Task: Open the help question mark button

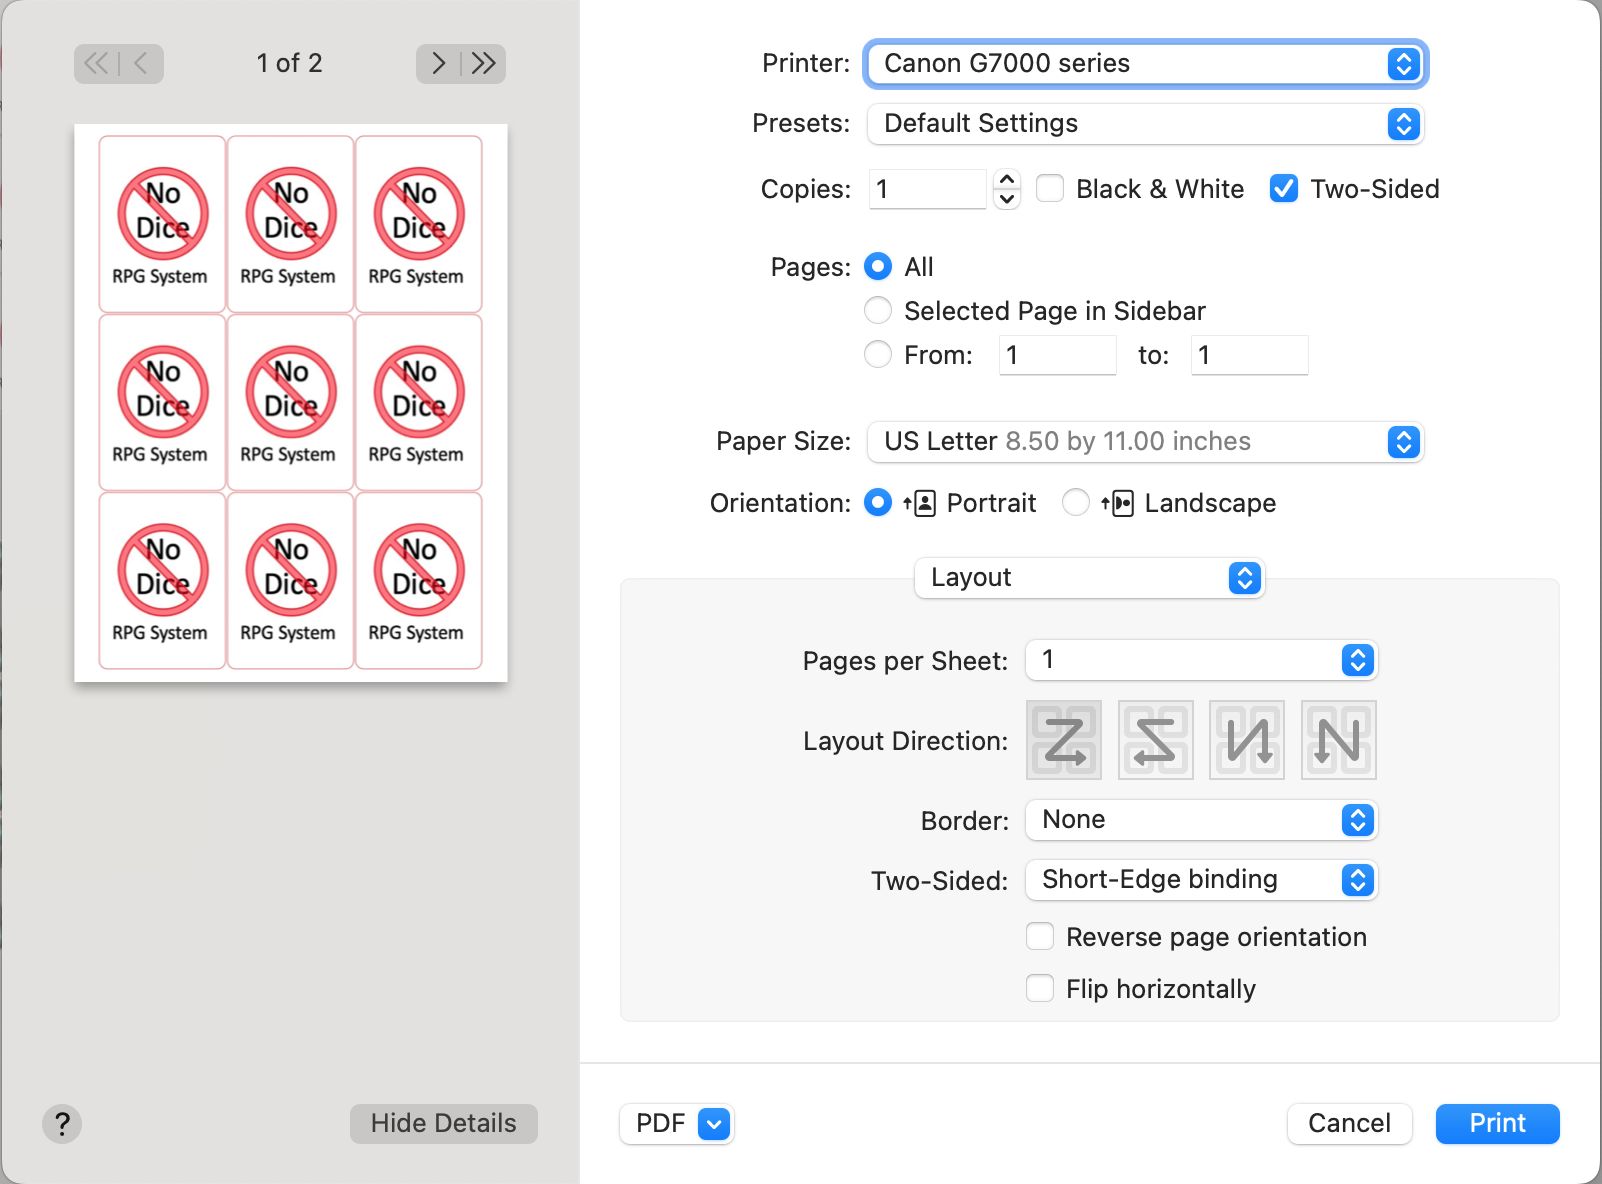Action: tap(62, 1123)
